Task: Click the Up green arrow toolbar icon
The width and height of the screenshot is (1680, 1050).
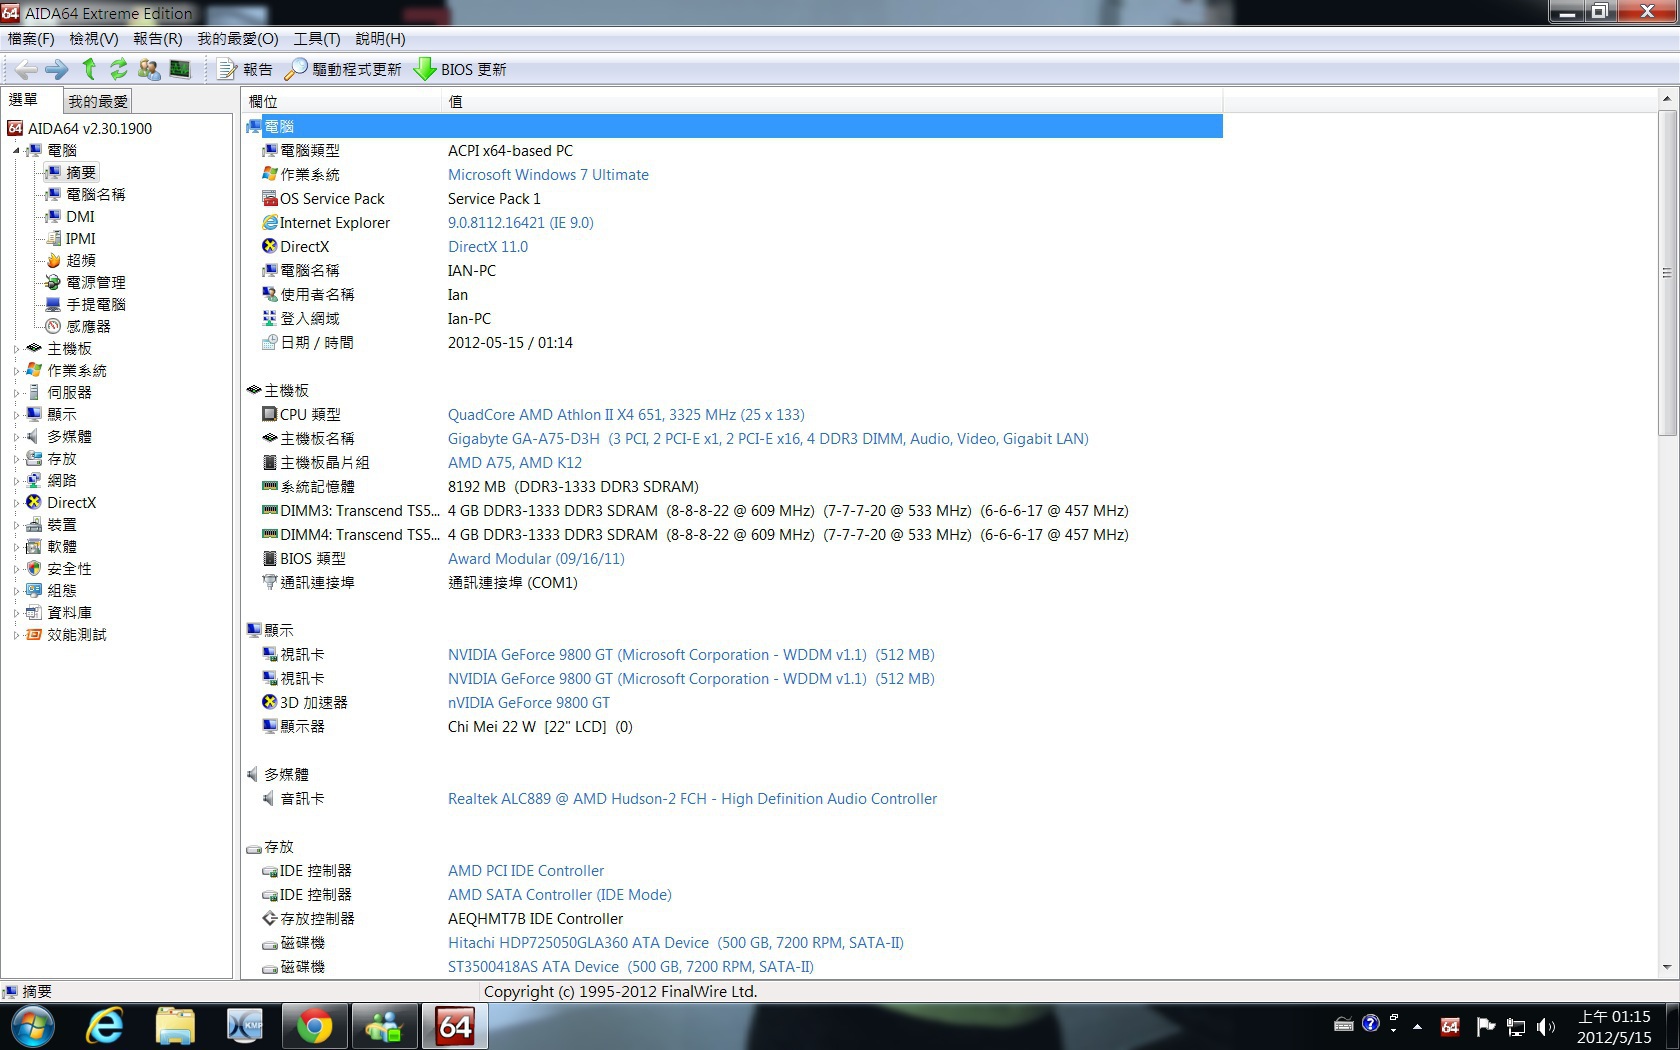Action: pyautogui.click(x=89, y=69)
